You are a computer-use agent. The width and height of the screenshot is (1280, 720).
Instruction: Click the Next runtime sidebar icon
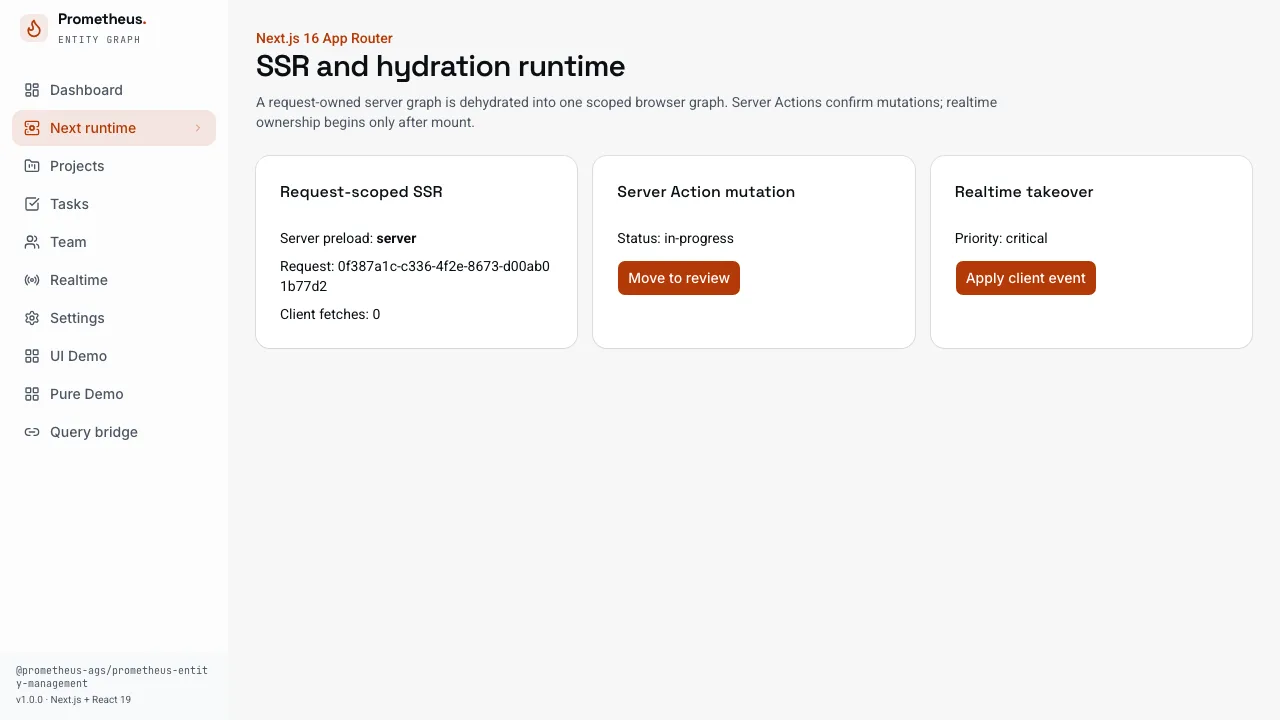[x=32, y=128]
